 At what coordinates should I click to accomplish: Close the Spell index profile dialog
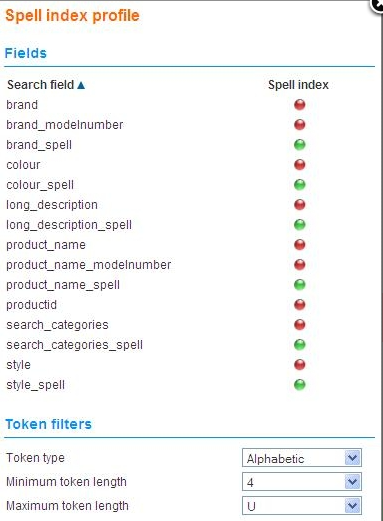pos(377,5)
